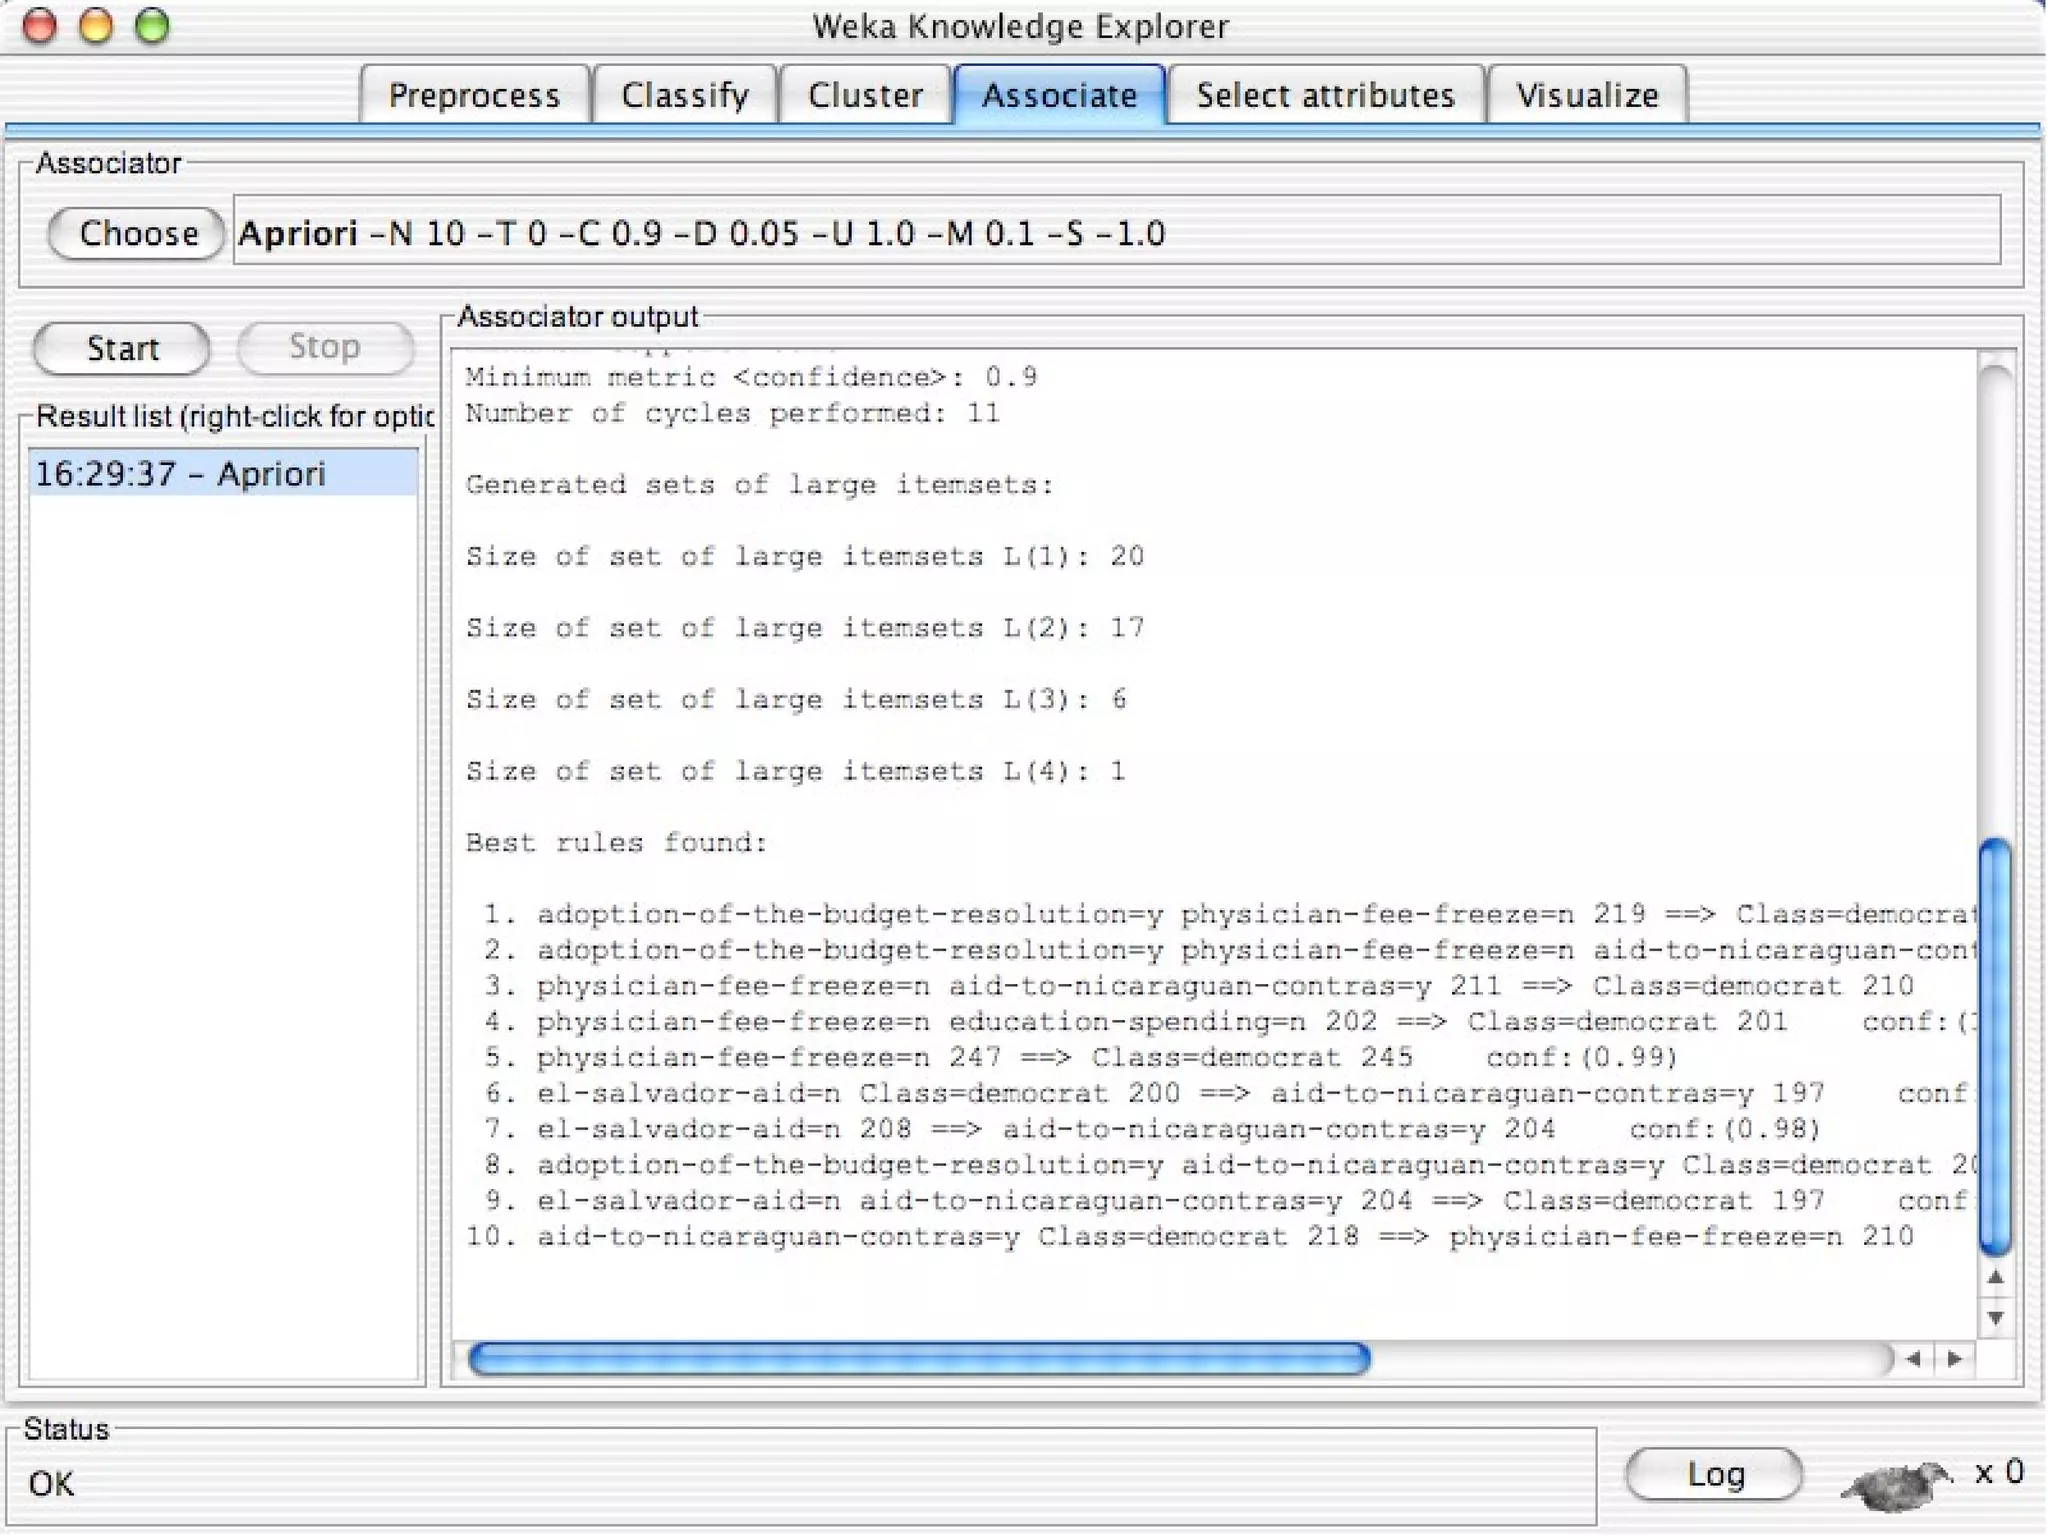The width and height of the screenshot is (2048, 1536).
Task: Click the Apriori options text field
Action: click(1115, 232)
